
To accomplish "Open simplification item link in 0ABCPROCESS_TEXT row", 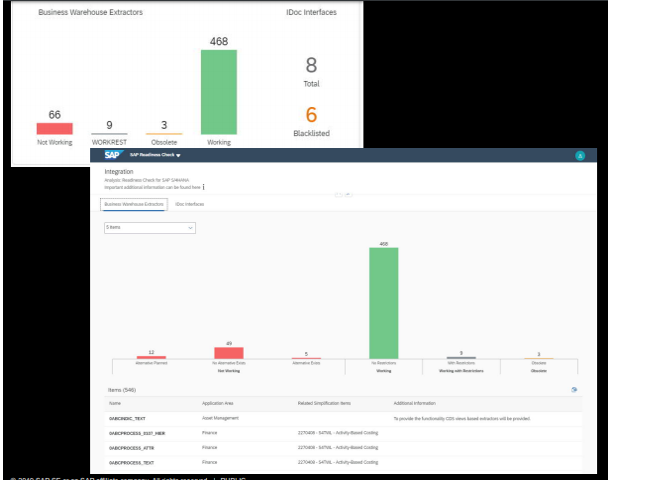I will coord(338,462).
